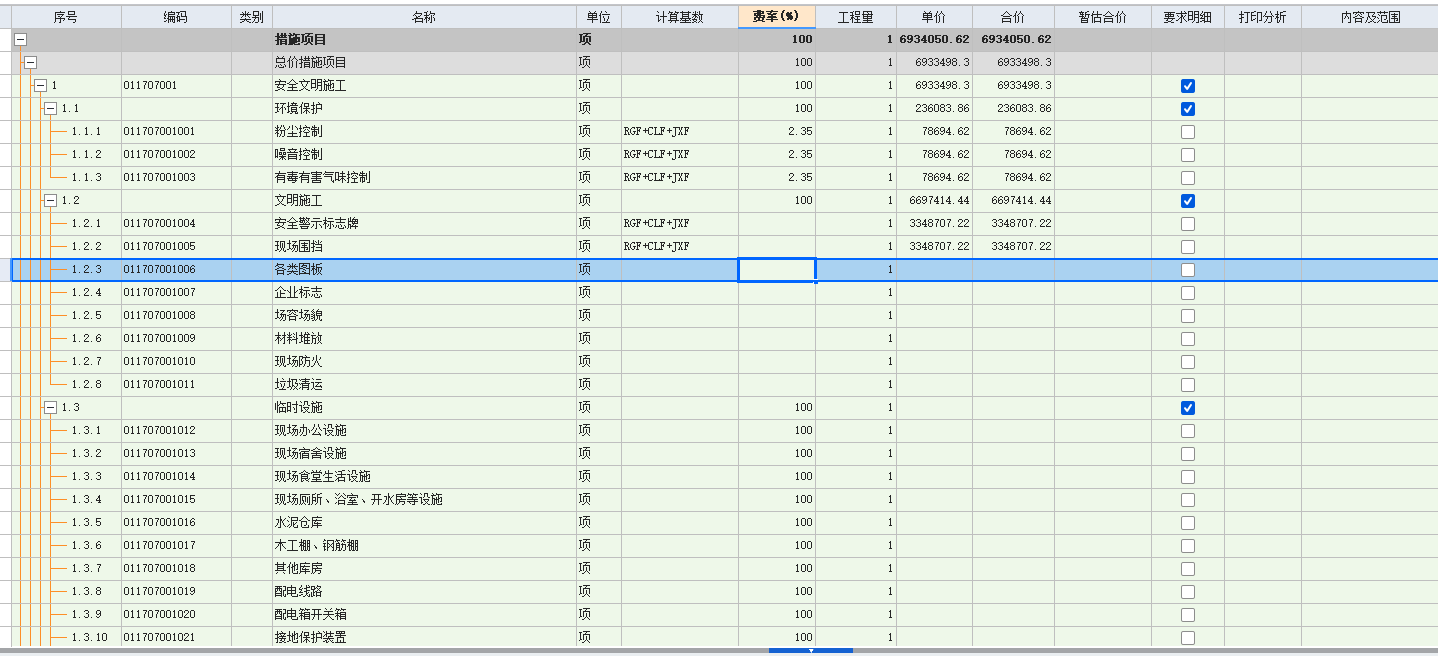Uncheck 要求明细 for 环境保护

click(x=1187, y=109)
